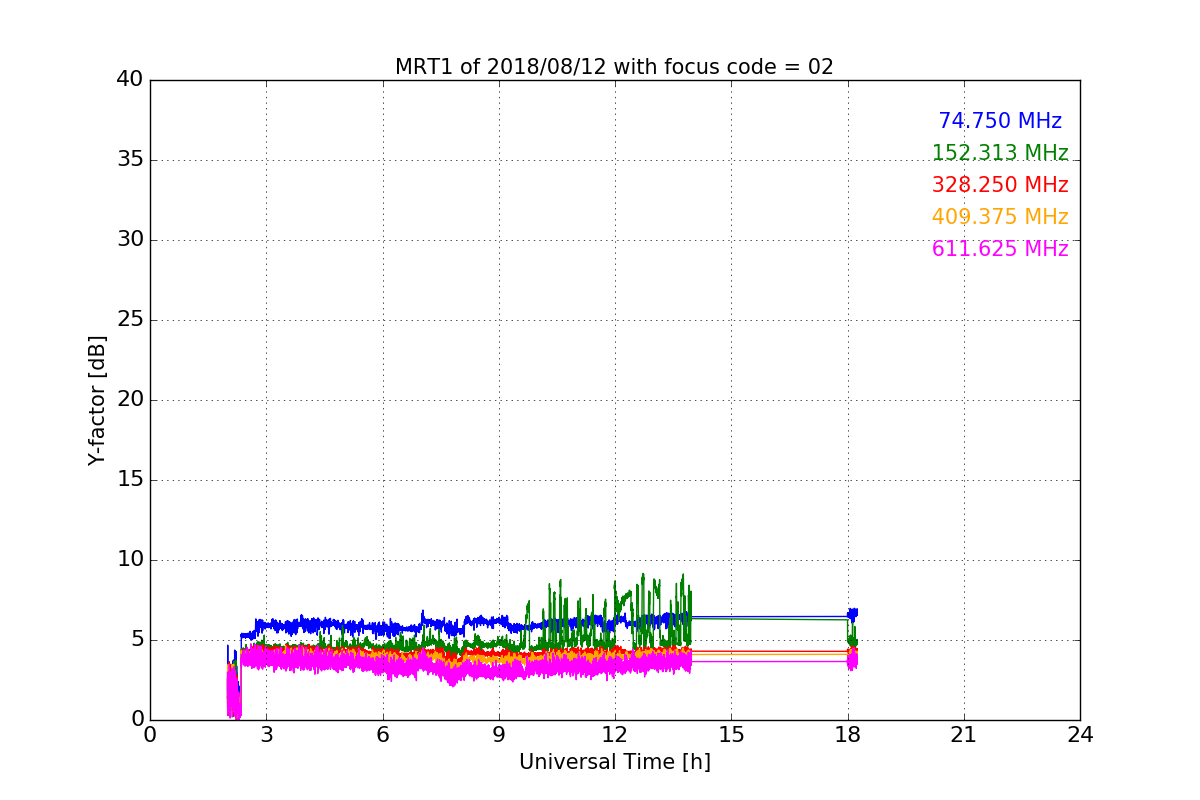Click the x-axis tick label 21
This screenshot has width=1200, height=800.
tap(964, 734)
